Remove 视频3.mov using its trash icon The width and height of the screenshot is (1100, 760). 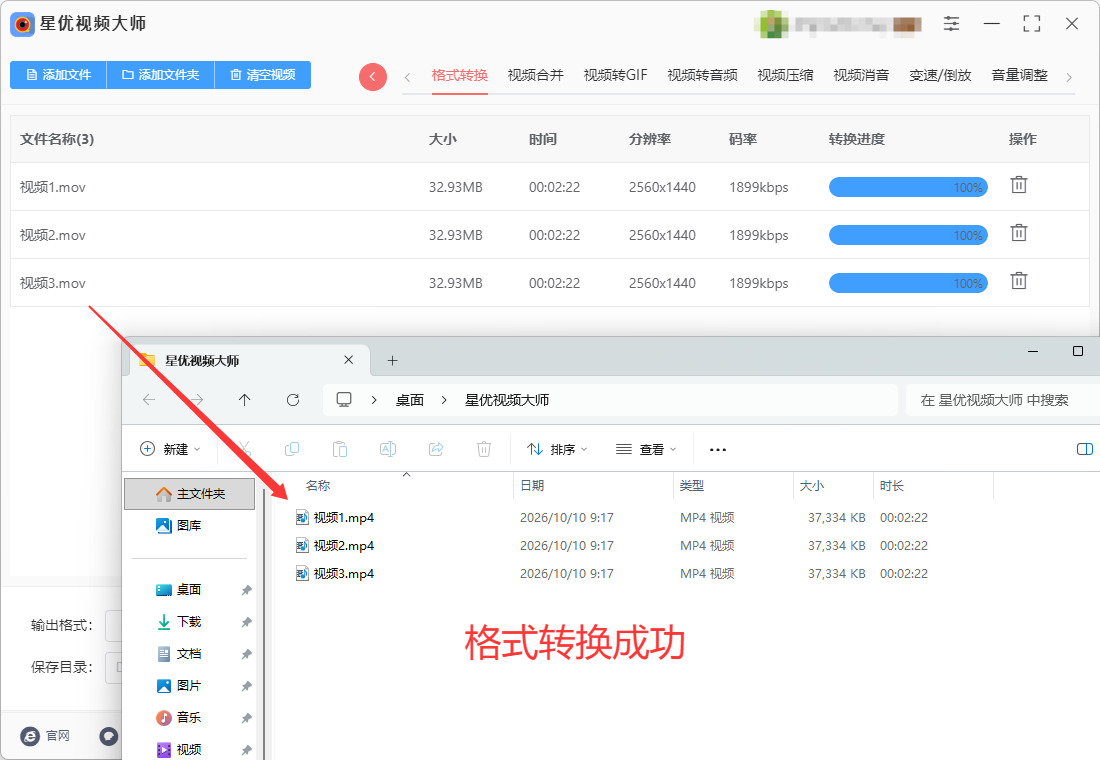[1019, 281]
